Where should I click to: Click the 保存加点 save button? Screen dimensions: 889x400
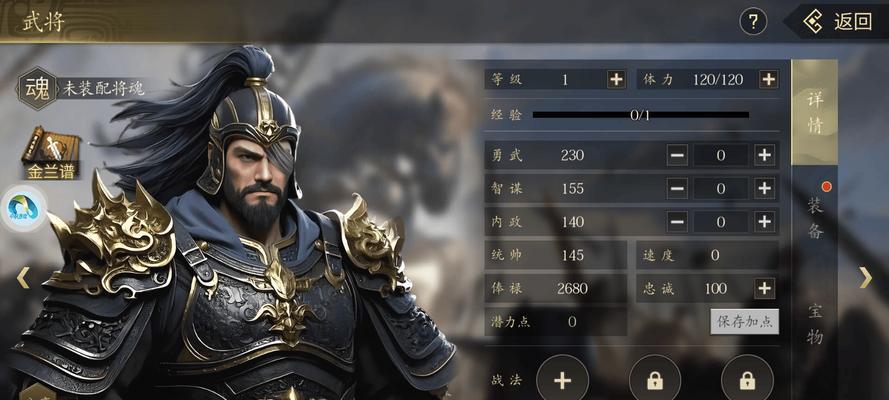click(x=744, y=322)
